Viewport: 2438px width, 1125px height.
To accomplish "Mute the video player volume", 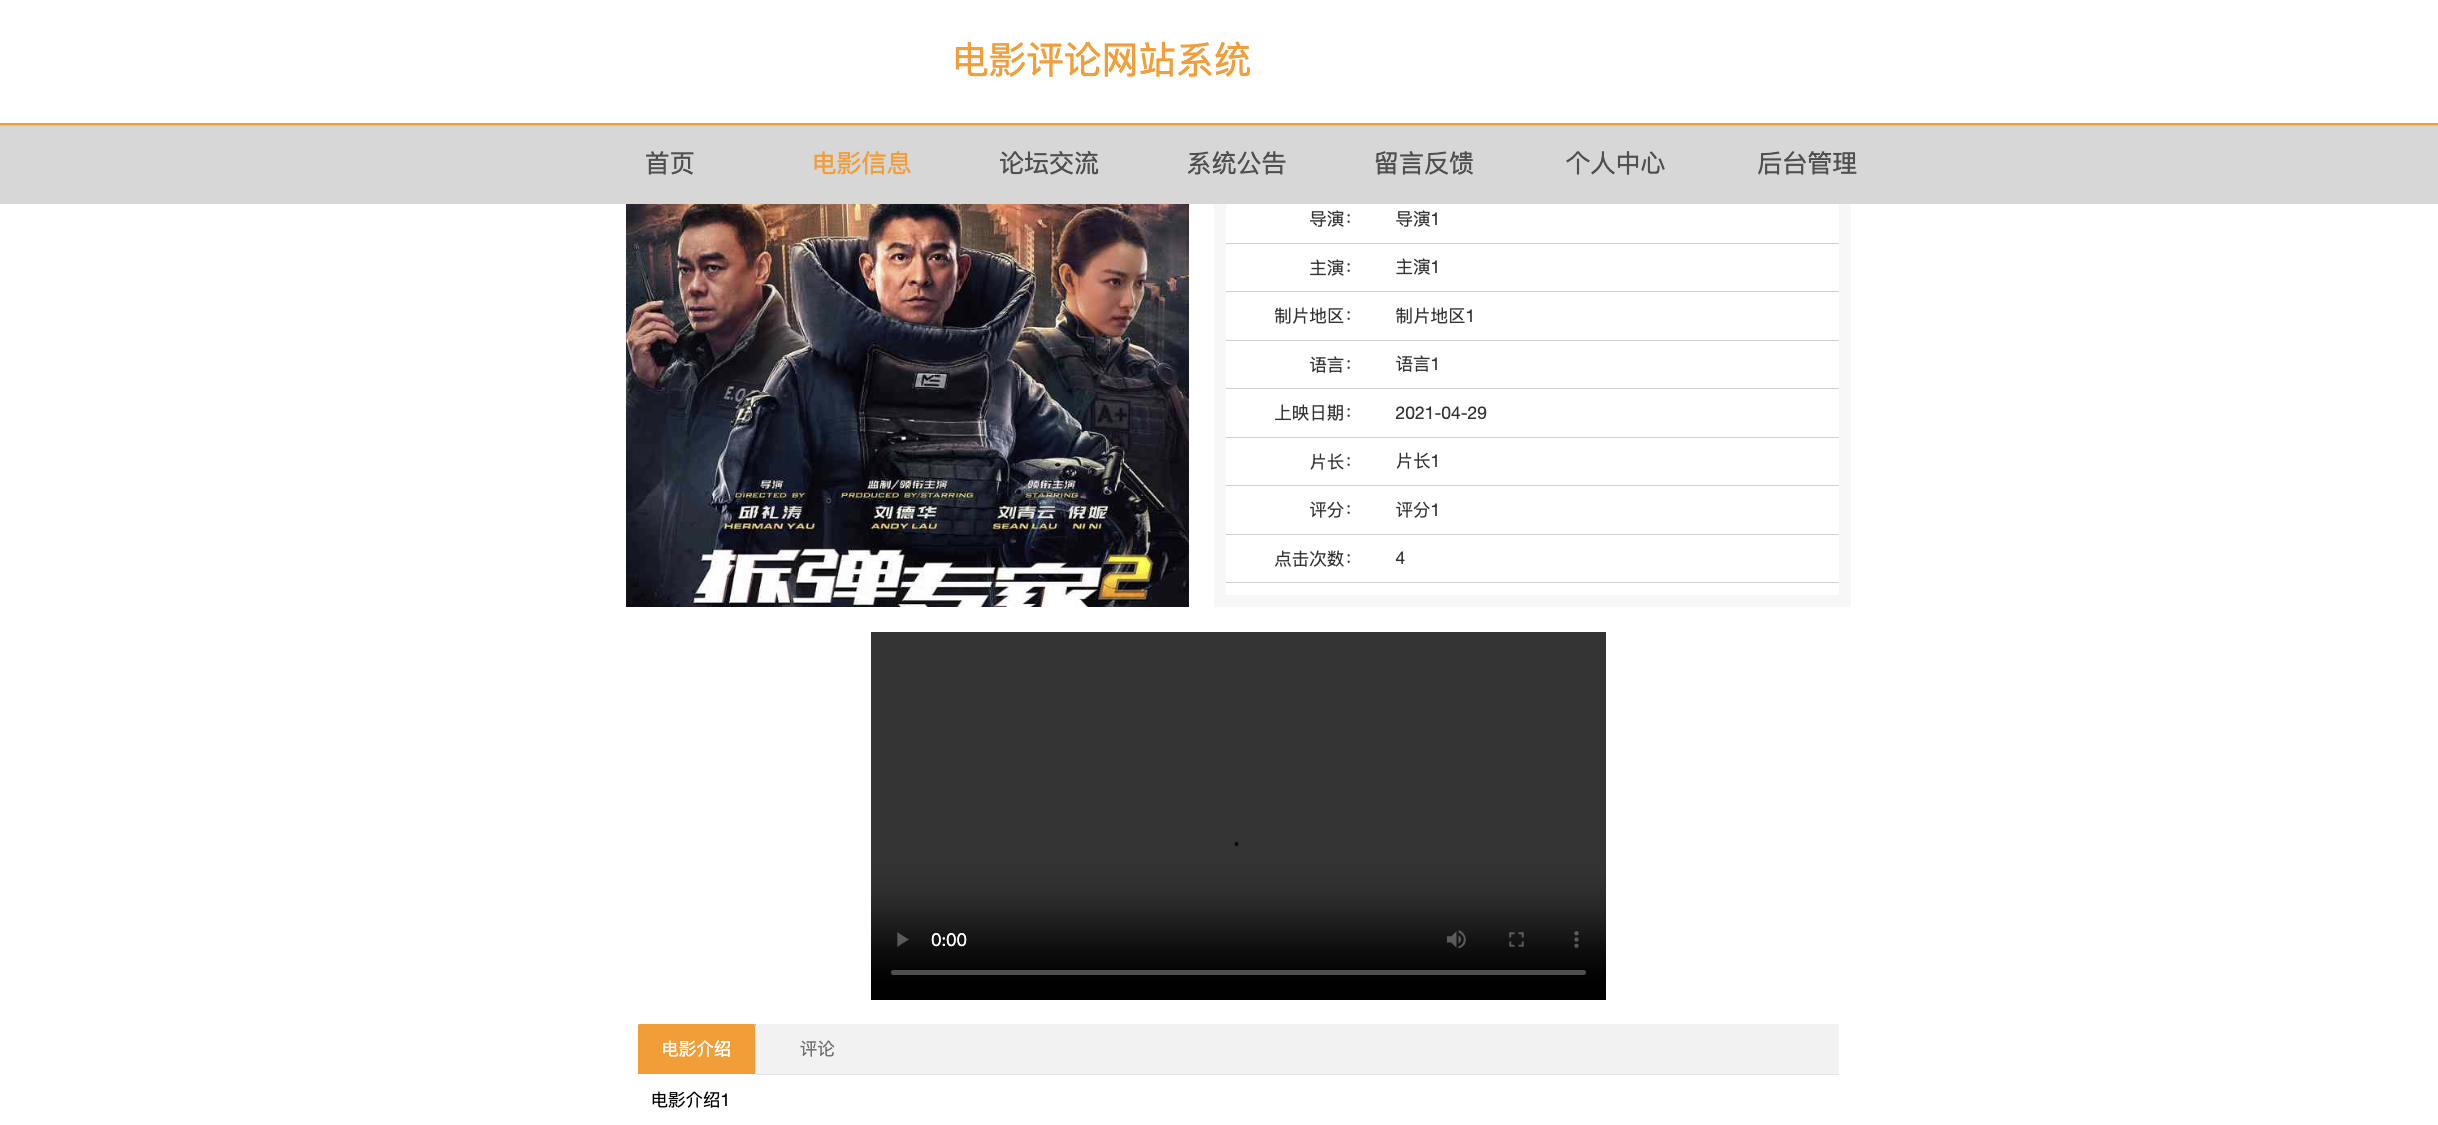I will [x=1456, y=939].
